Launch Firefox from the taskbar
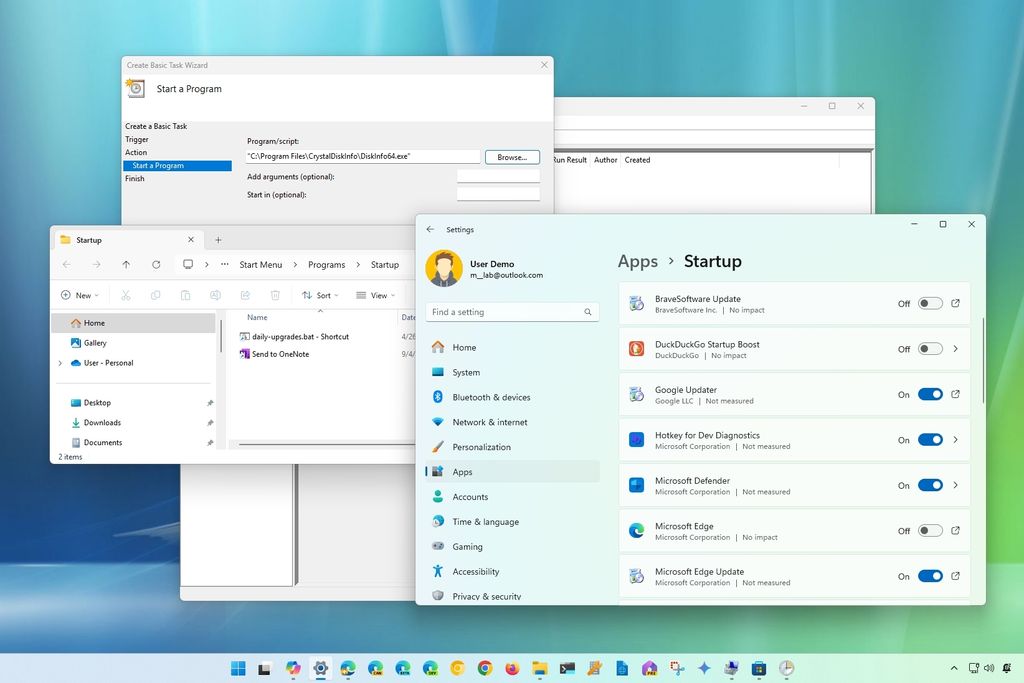 (512, 668)
